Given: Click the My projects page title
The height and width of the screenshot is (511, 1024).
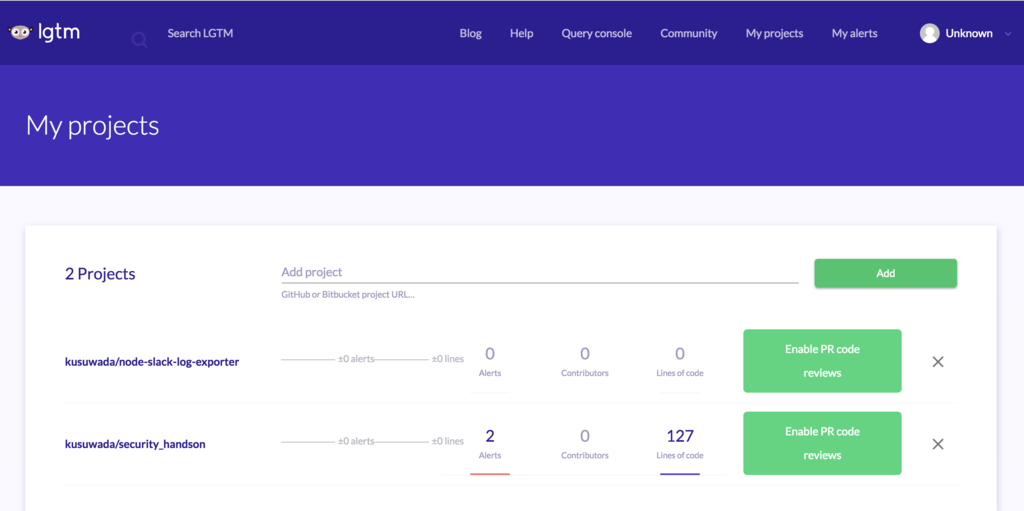Looking at the screenshot, I should 92,125.
